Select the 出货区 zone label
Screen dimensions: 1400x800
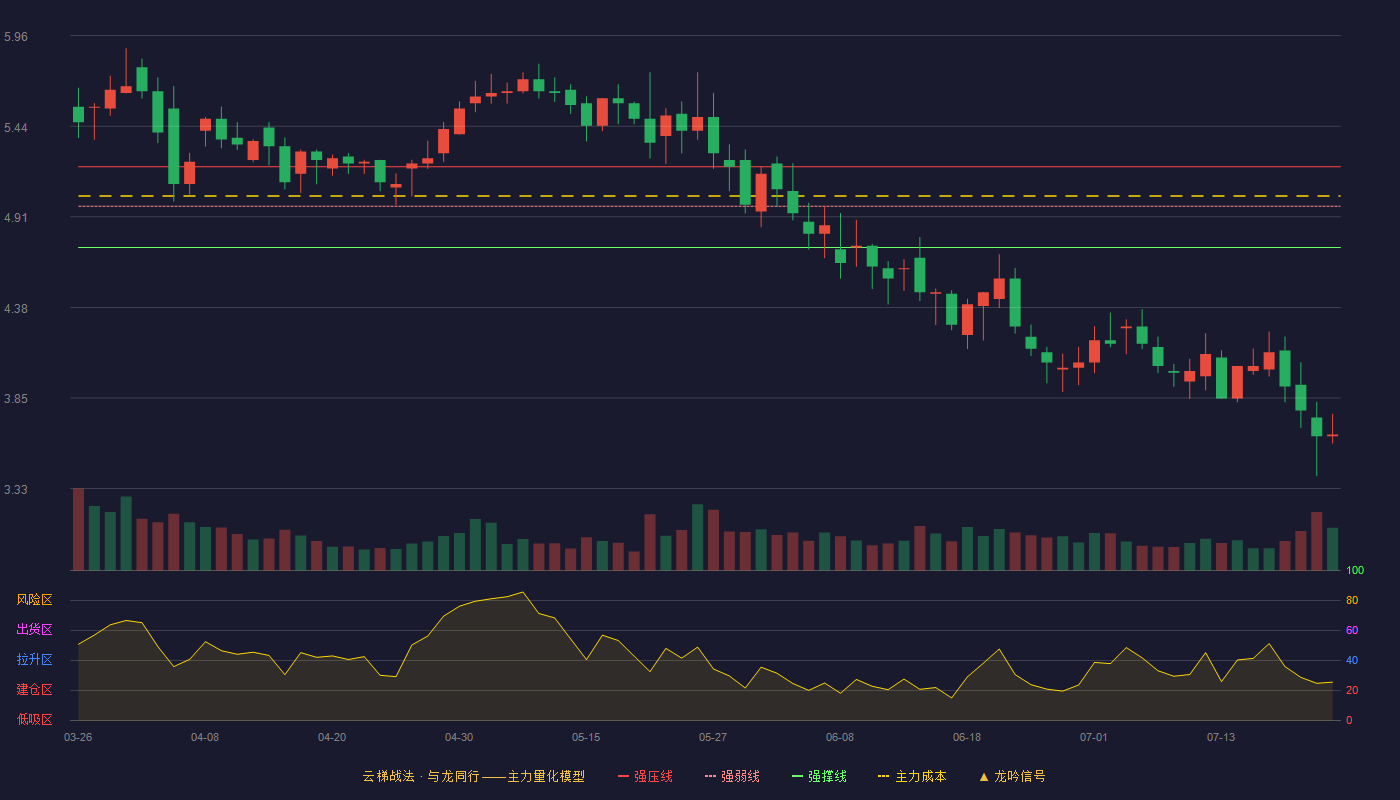click(34, 630)
